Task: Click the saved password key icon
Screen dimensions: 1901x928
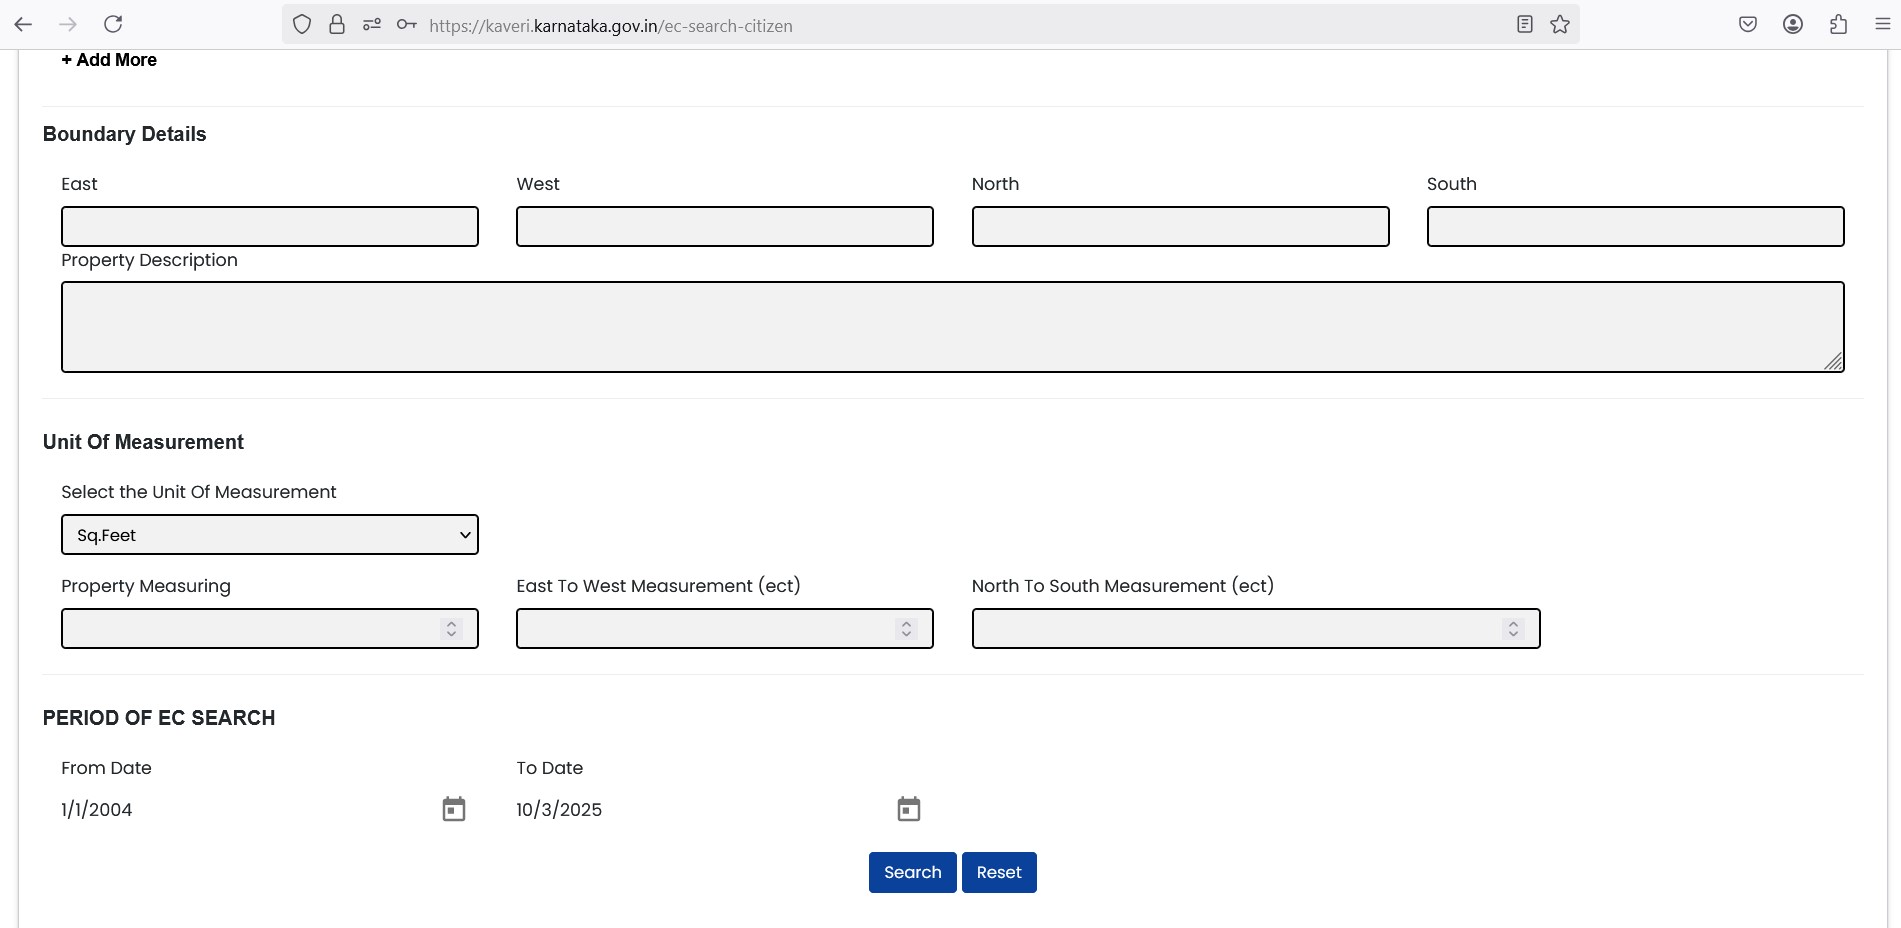Action: (406, 25)
